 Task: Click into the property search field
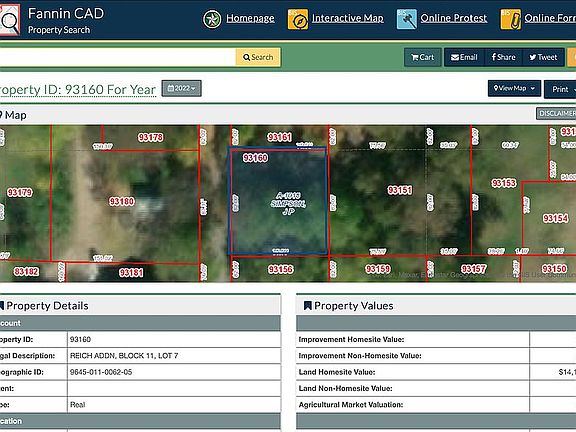click(118, 57)
